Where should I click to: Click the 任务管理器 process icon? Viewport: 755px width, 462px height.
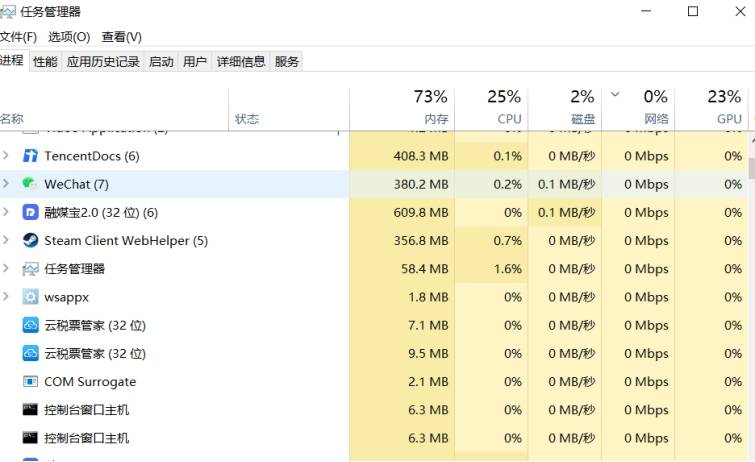[x=30, y=269]
